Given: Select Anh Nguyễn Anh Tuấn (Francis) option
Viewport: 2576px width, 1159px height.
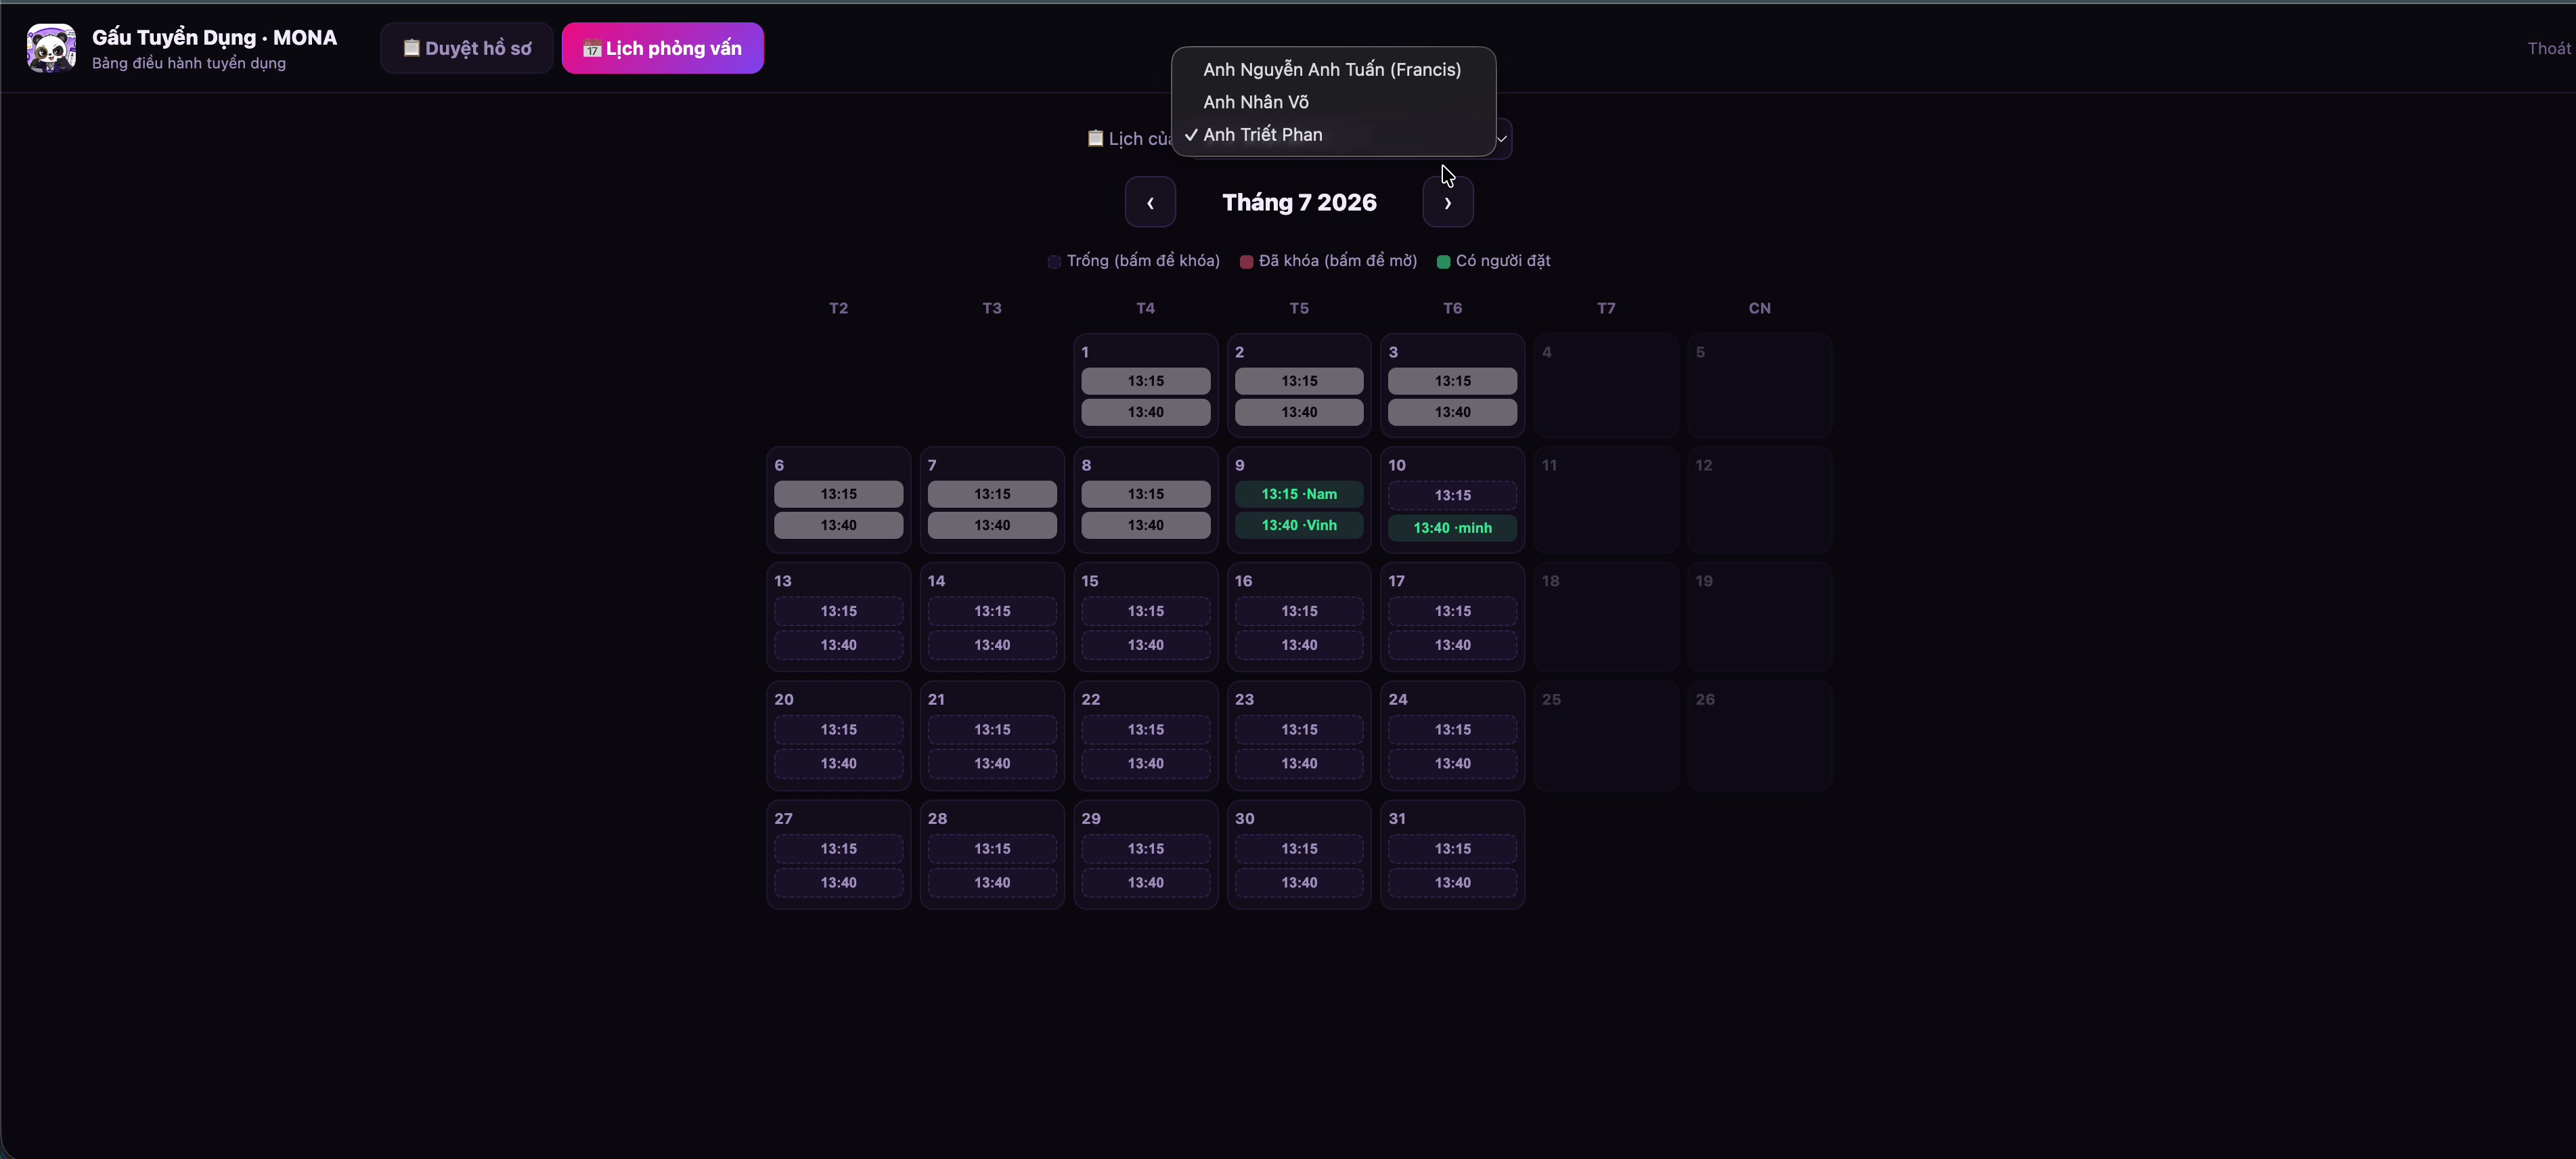Looking at the screenshot, I should [x=1332, y=69].
